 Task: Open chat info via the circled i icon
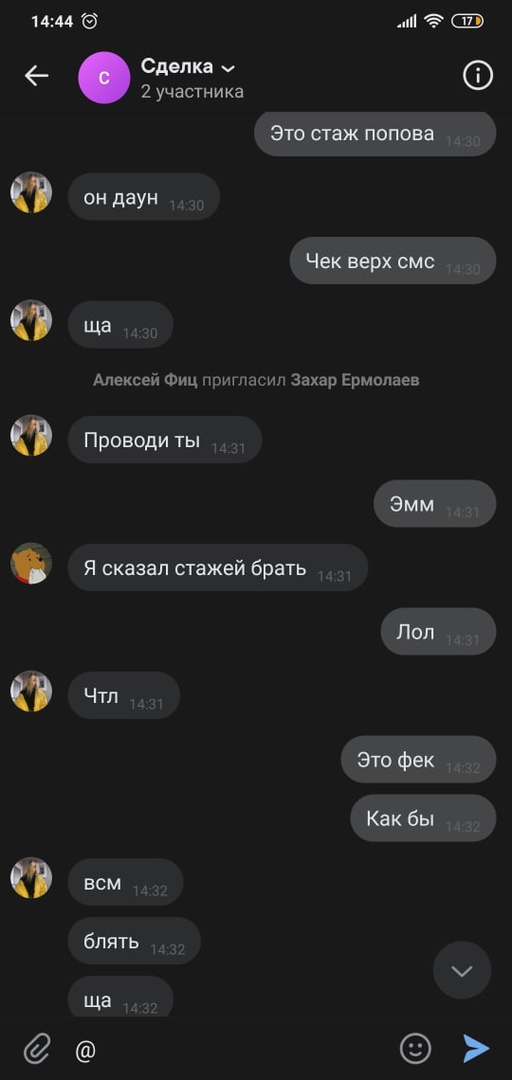click(478, 76)
